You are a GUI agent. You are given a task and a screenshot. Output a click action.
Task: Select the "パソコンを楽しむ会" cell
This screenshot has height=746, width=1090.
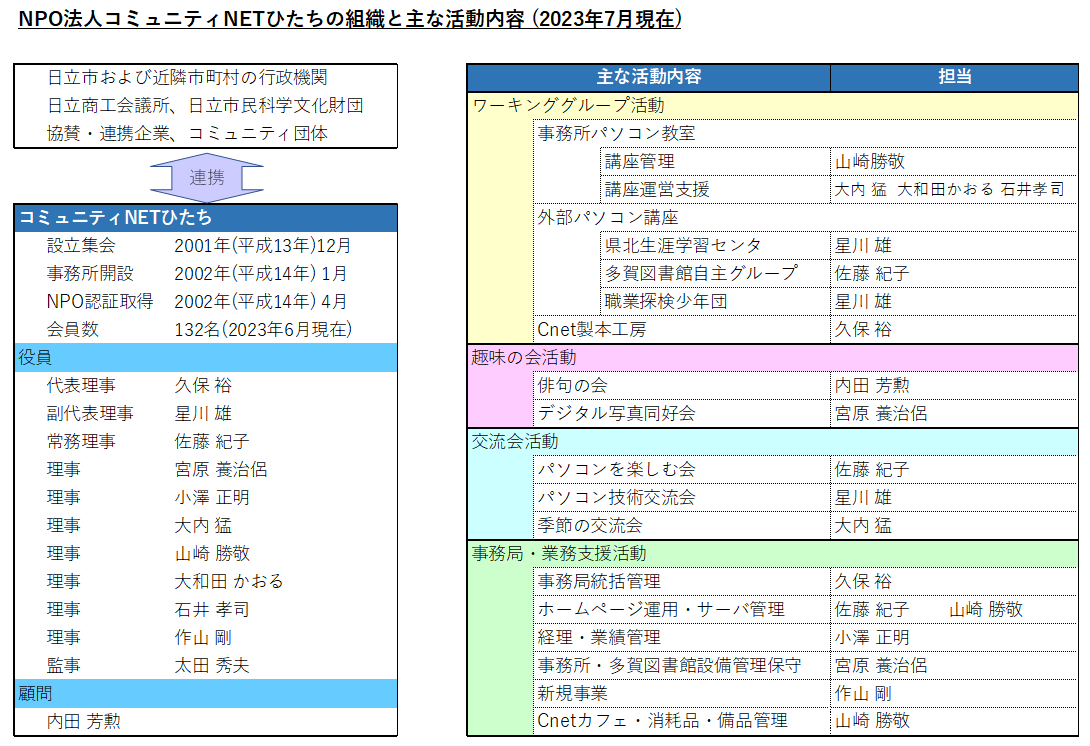682,469
